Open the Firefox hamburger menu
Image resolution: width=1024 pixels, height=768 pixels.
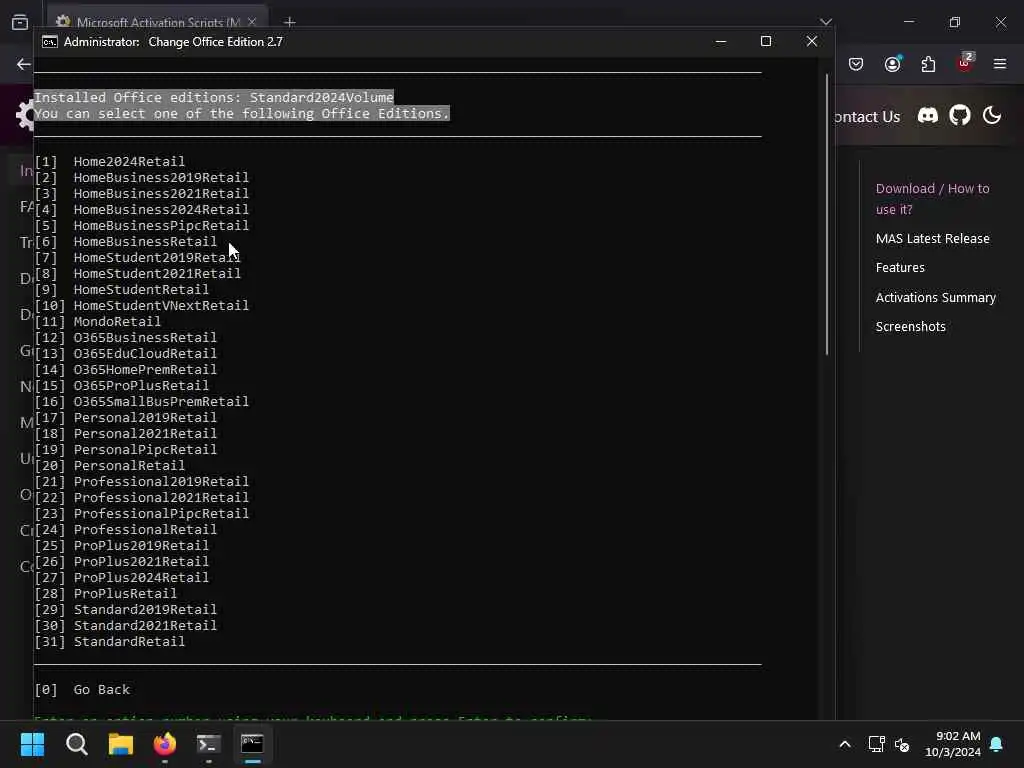1000,64
